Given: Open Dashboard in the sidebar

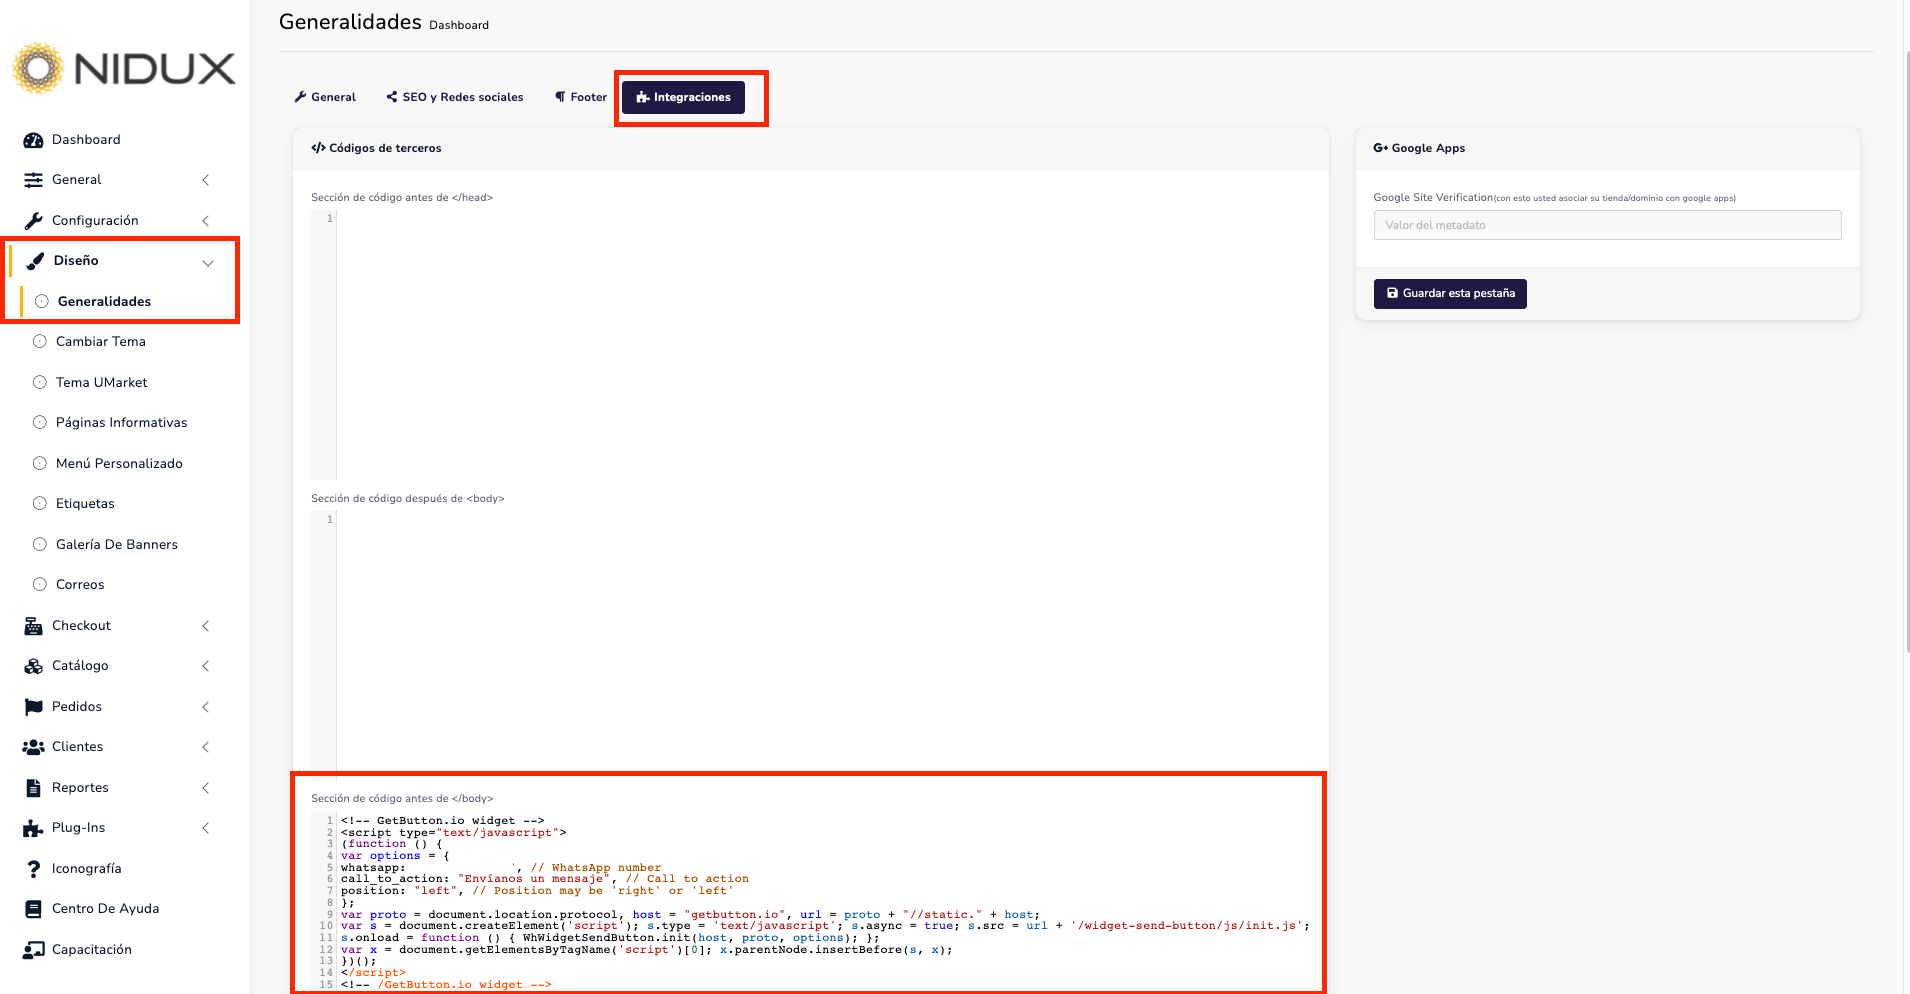Looking at the screenshot, I should point(86,140).
